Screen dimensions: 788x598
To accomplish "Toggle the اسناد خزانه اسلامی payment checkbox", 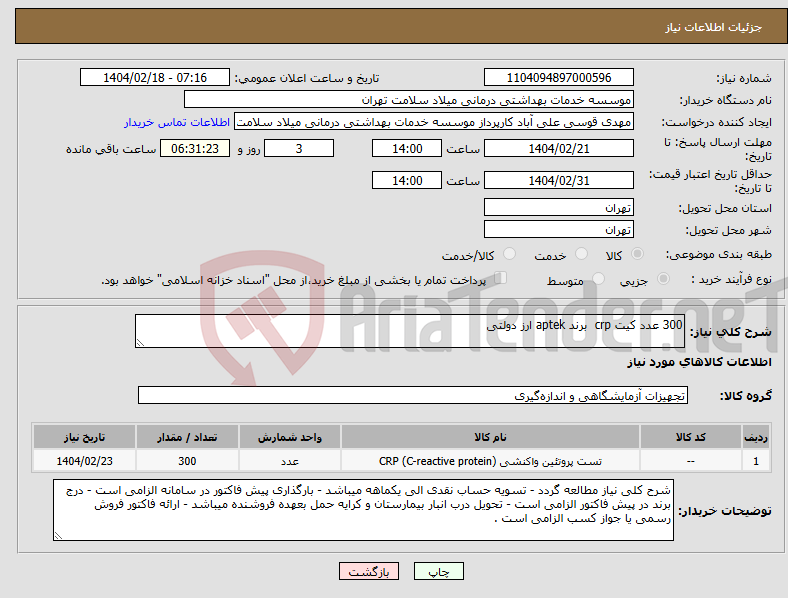I will coord(501,278).
